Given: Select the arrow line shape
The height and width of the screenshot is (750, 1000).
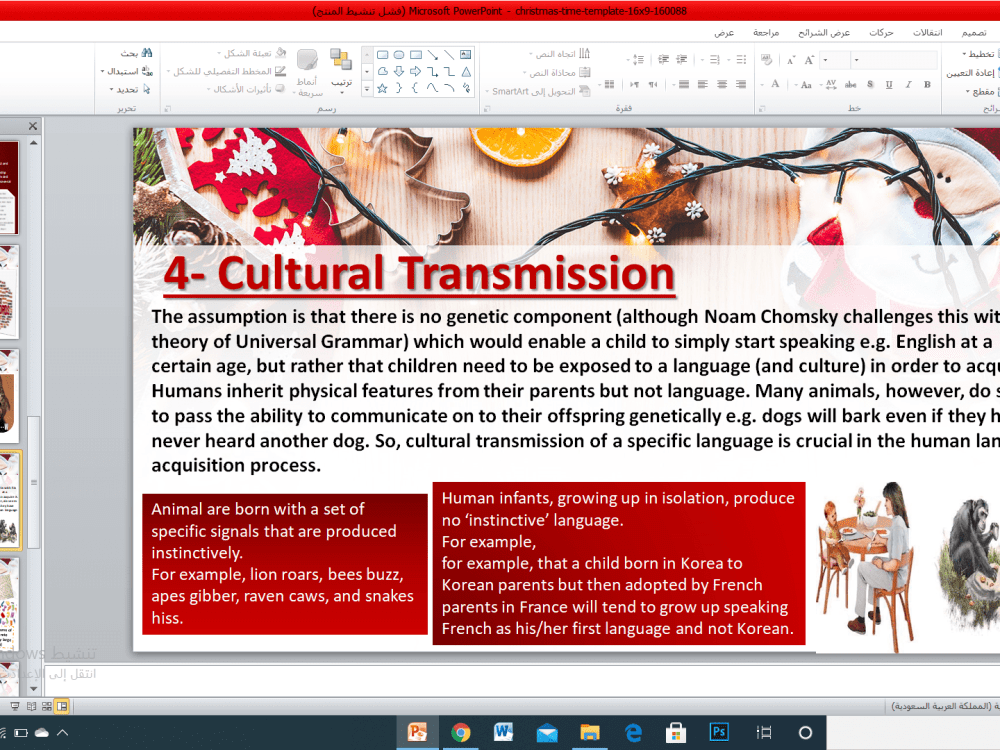Looking at the screenshot, I should (432, 55).
